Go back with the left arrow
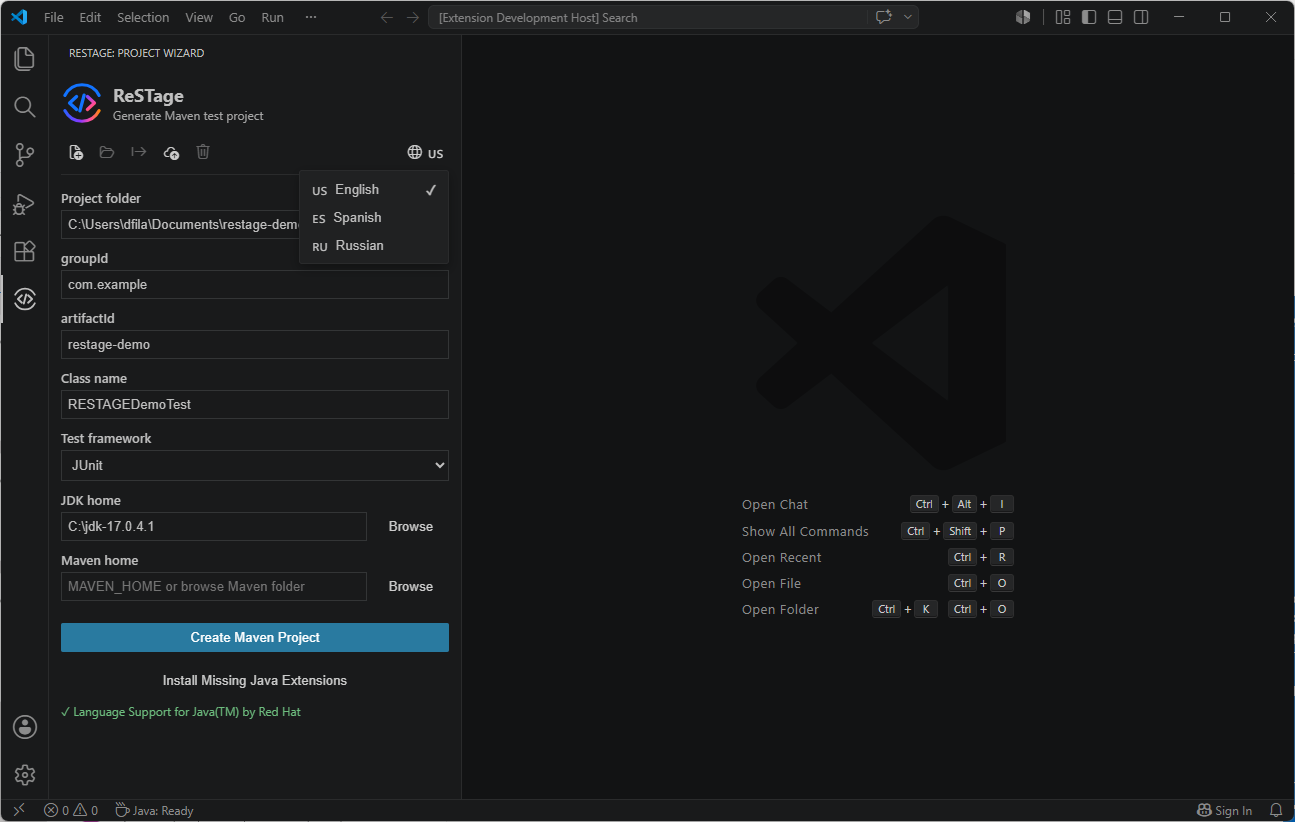 click(x=387, y=17)
